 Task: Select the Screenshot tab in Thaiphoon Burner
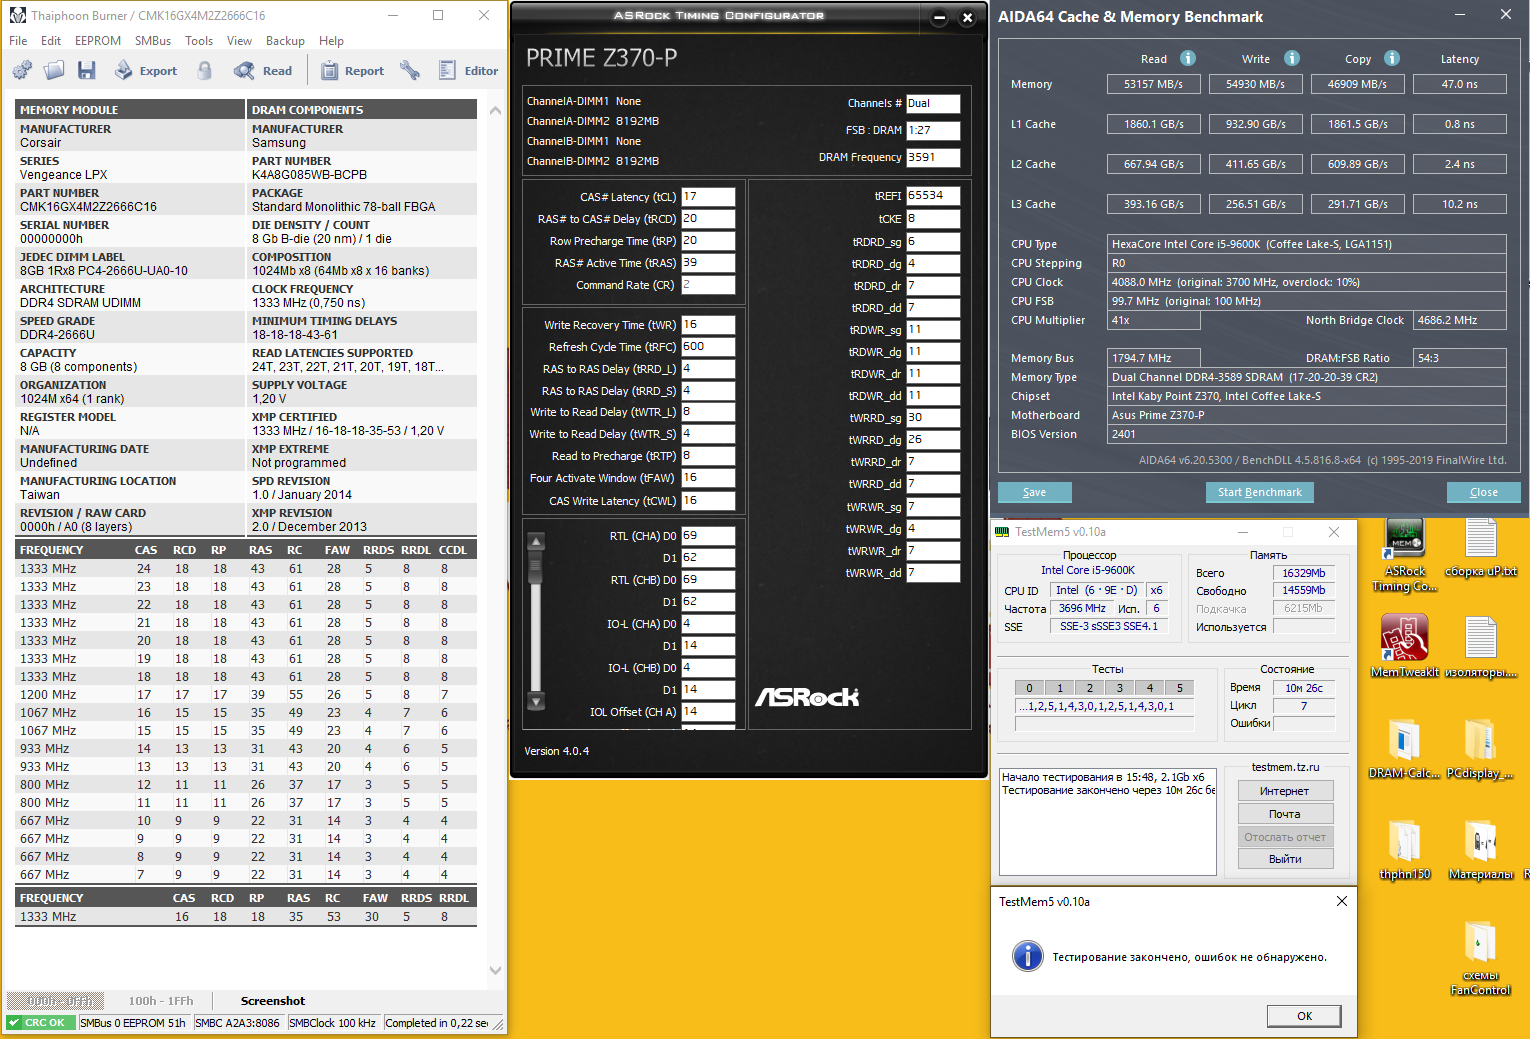pos(273,1001)
